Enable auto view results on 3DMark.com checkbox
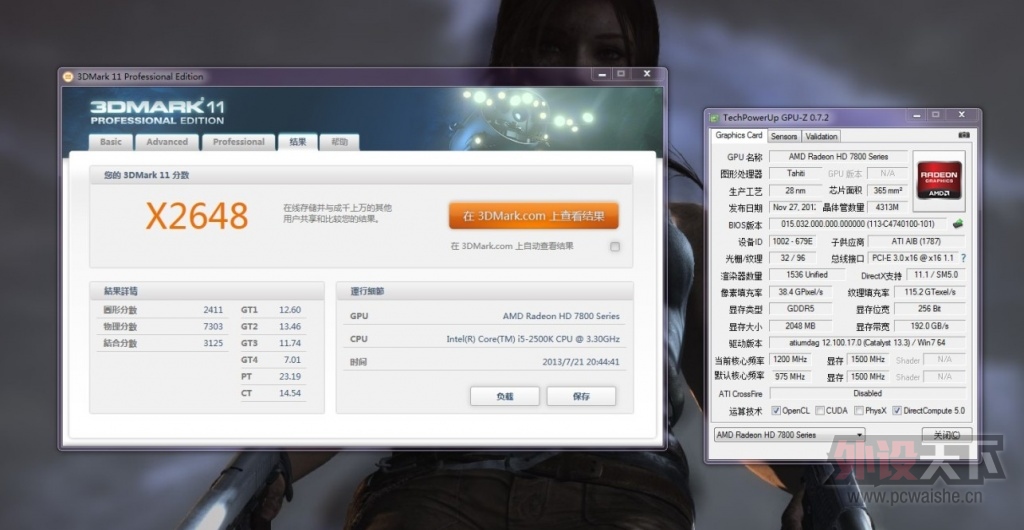Screen dimensions: 1024x530 (615, 247)
